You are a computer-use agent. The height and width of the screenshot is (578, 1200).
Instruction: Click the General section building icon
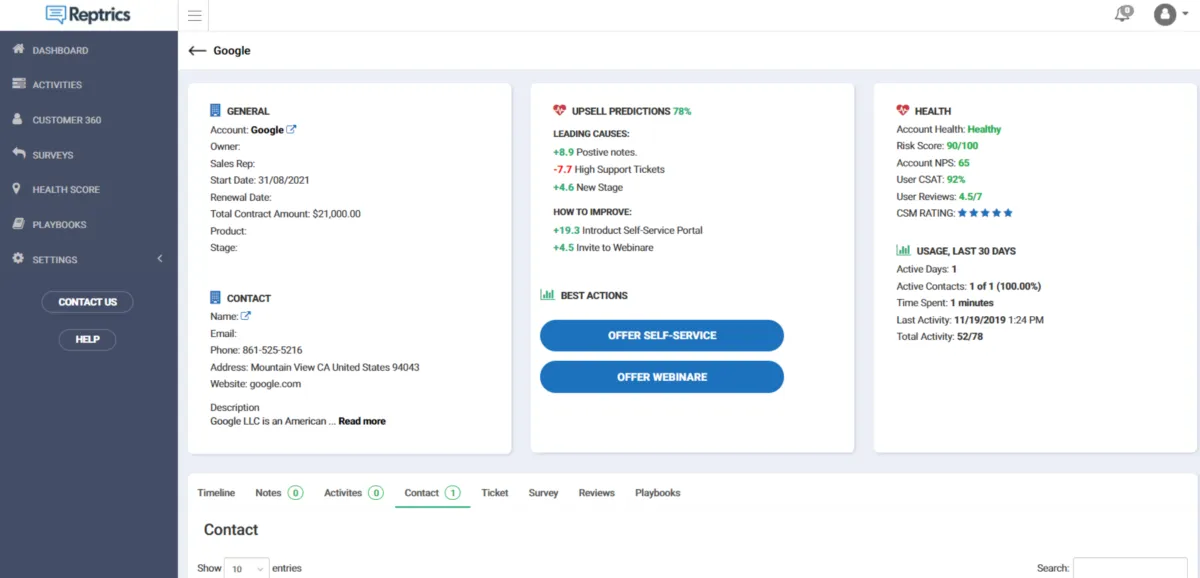point(215,110)
